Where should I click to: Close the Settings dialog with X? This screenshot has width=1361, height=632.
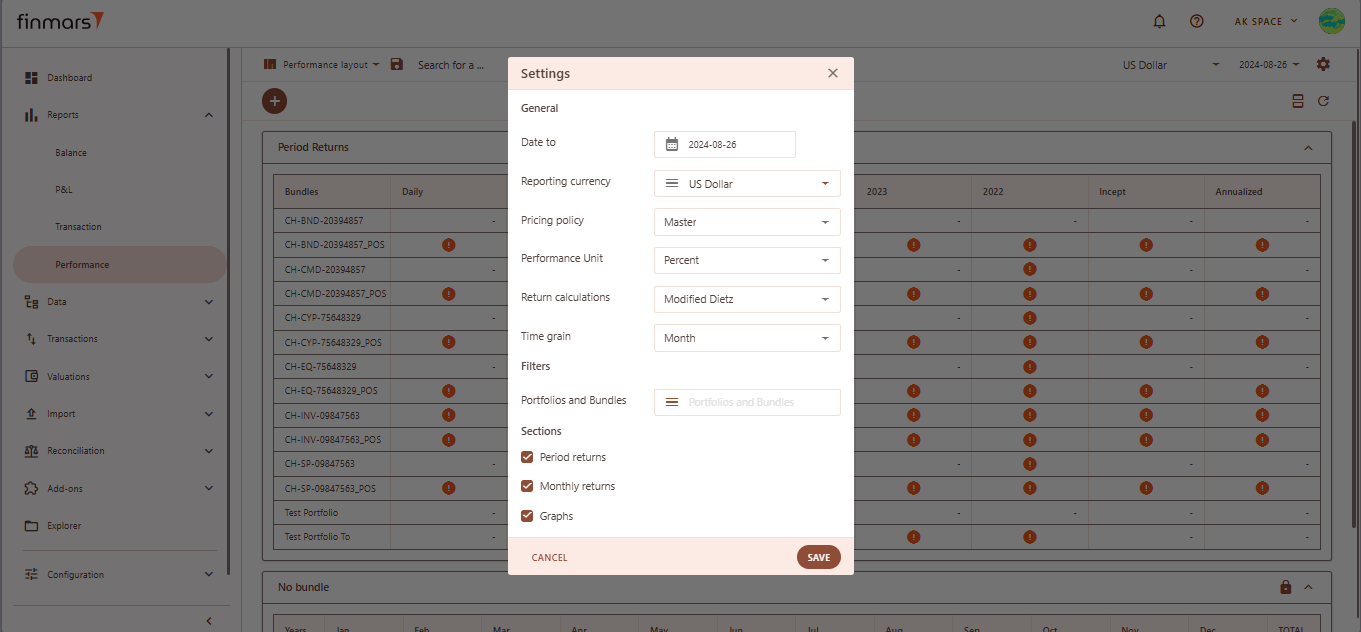pyautogui.click(x=832, y=73)
